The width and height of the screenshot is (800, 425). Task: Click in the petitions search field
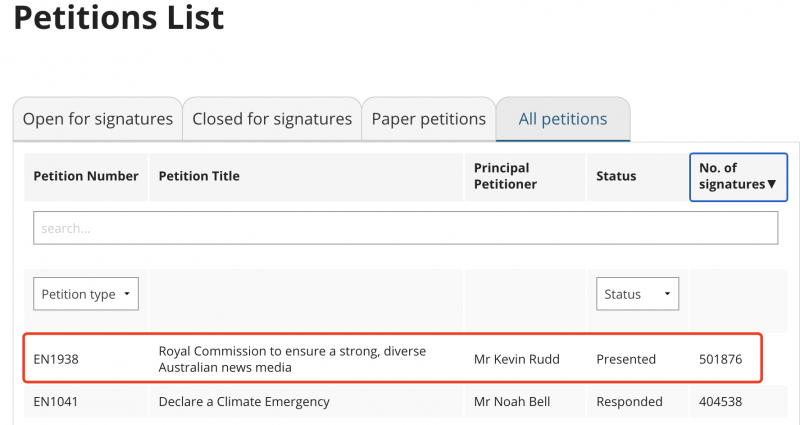[x=406, y=228]
